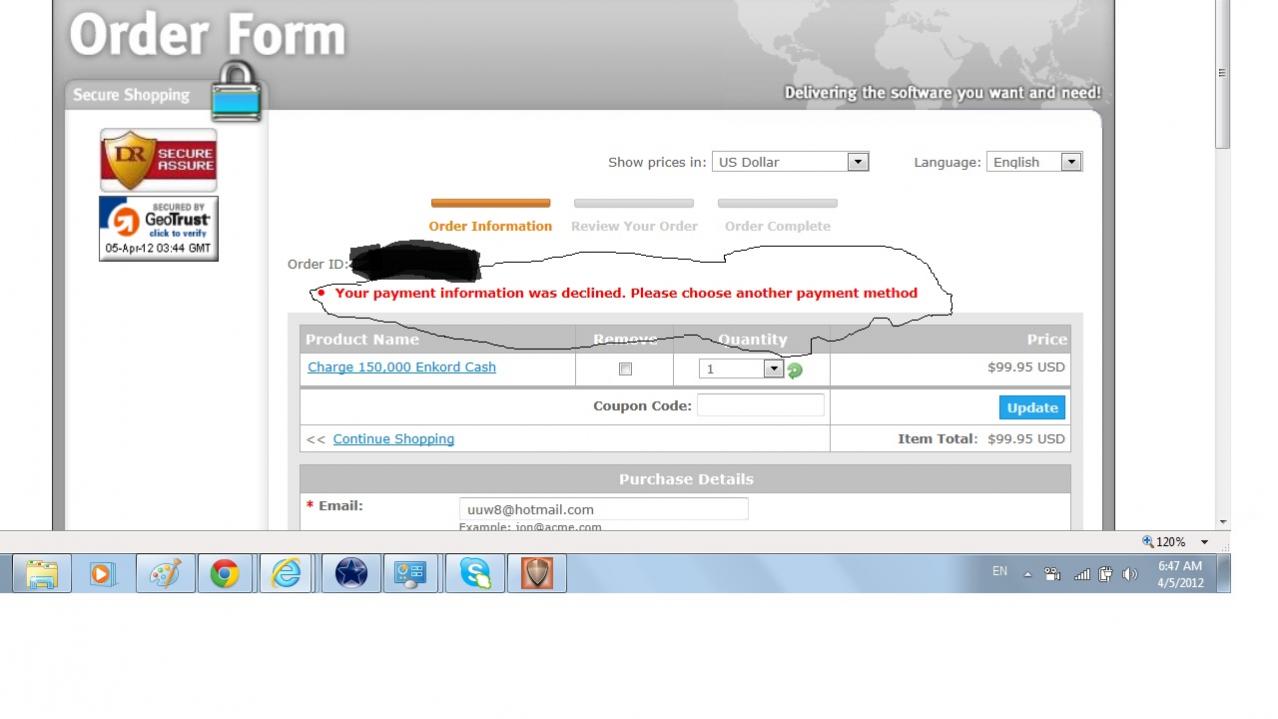Click the Review Your Order step tab
1278x719 pixels.
point(634,226)
